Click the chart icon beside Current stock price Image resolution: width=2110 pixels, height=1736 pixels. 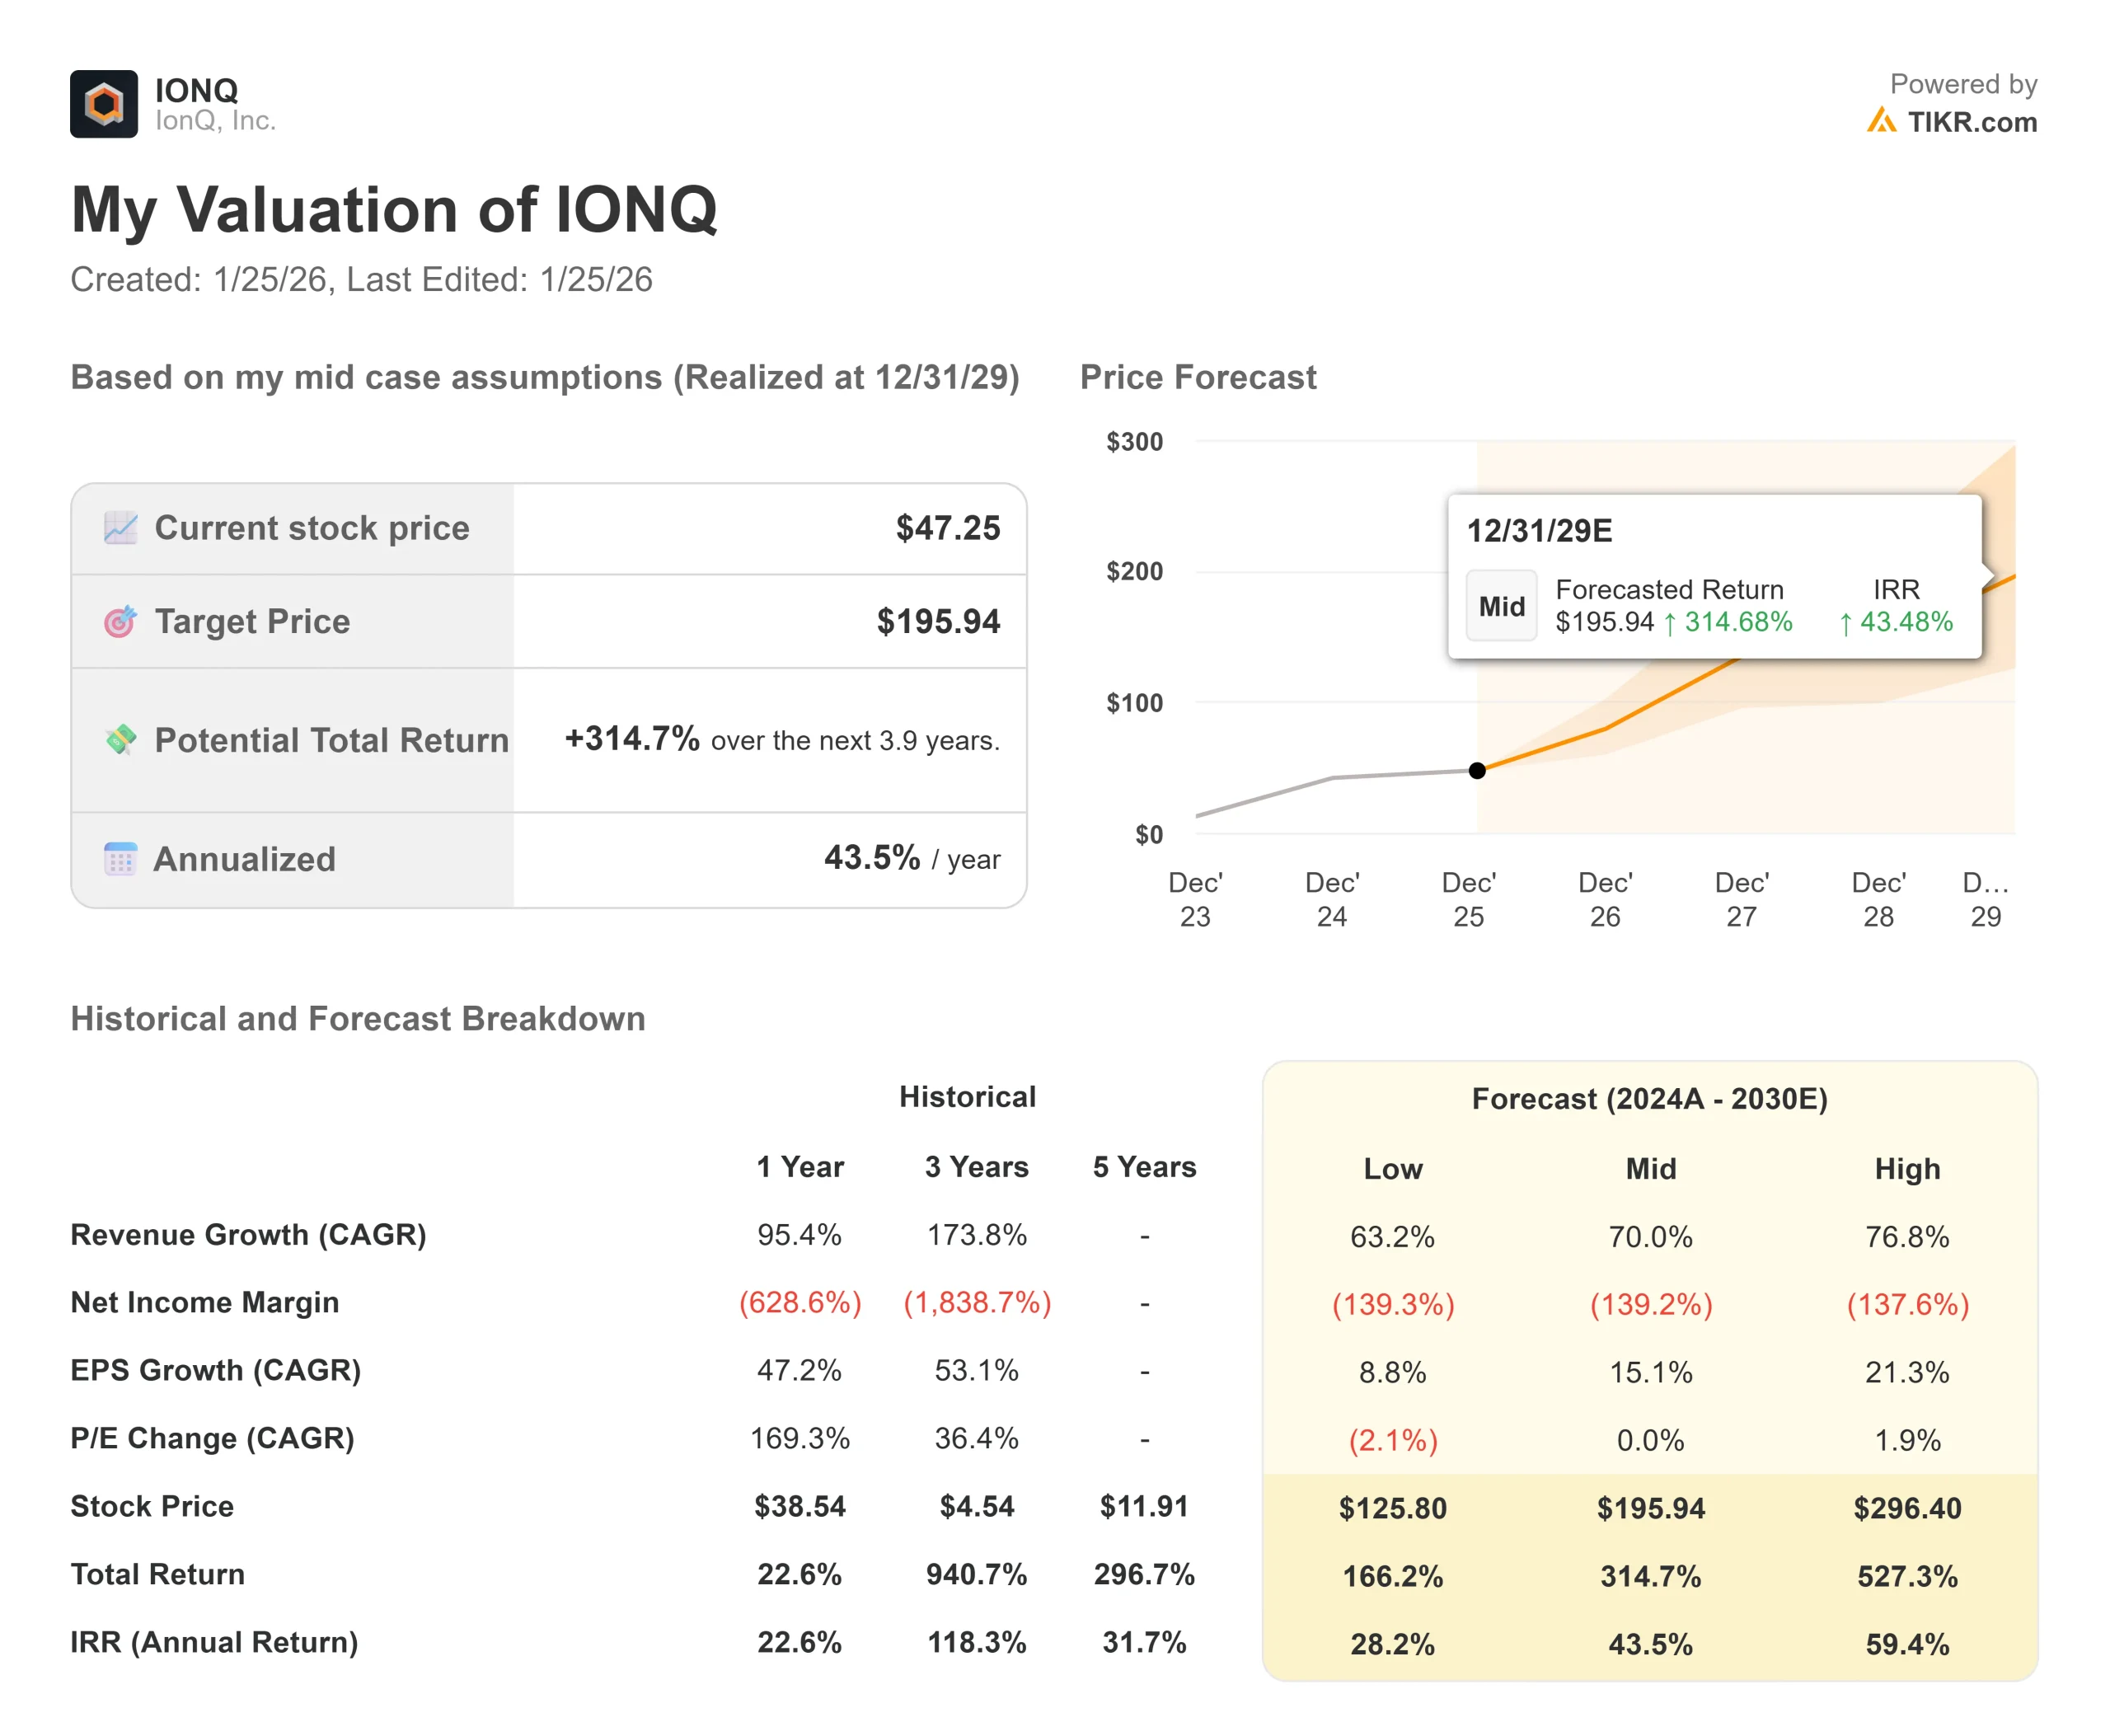[120, 527]
